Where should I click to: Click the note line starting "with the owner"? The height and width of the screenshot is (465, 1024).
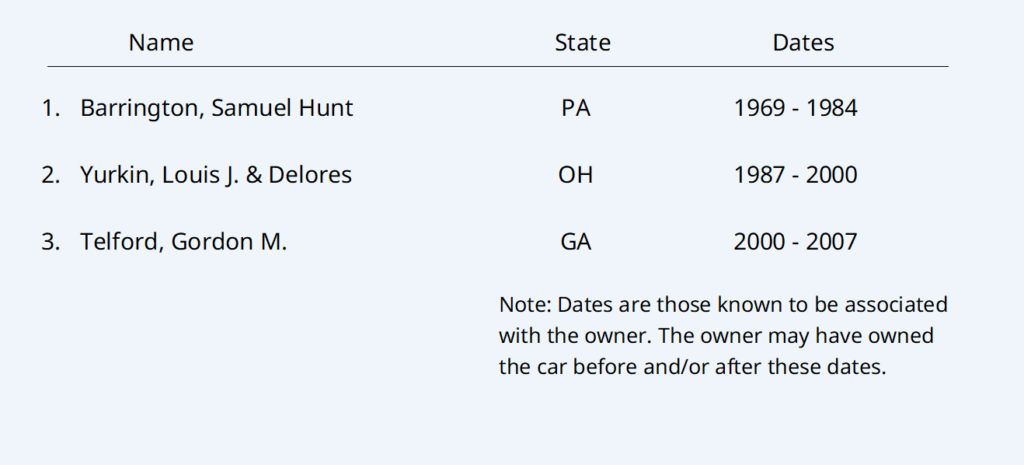coord(716,336)
